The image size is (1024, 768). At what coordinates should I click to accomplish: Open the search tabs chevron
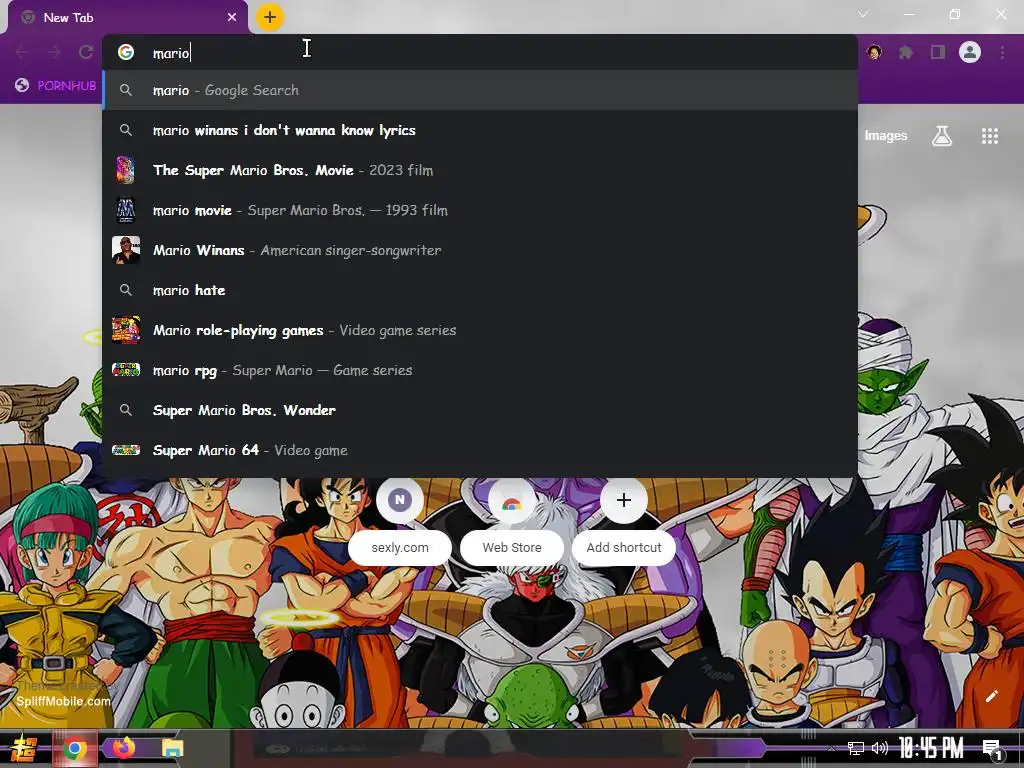[863, 14]
